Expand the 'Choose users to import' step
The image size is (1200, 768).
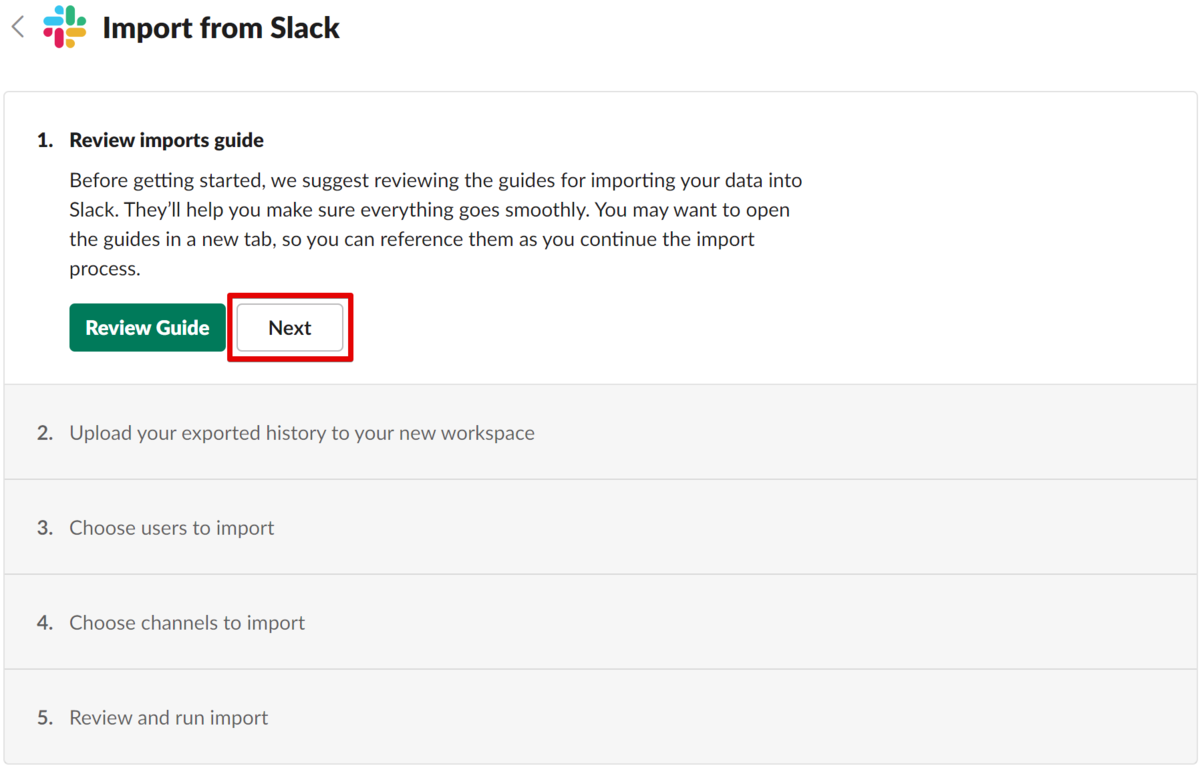[600, 528]
